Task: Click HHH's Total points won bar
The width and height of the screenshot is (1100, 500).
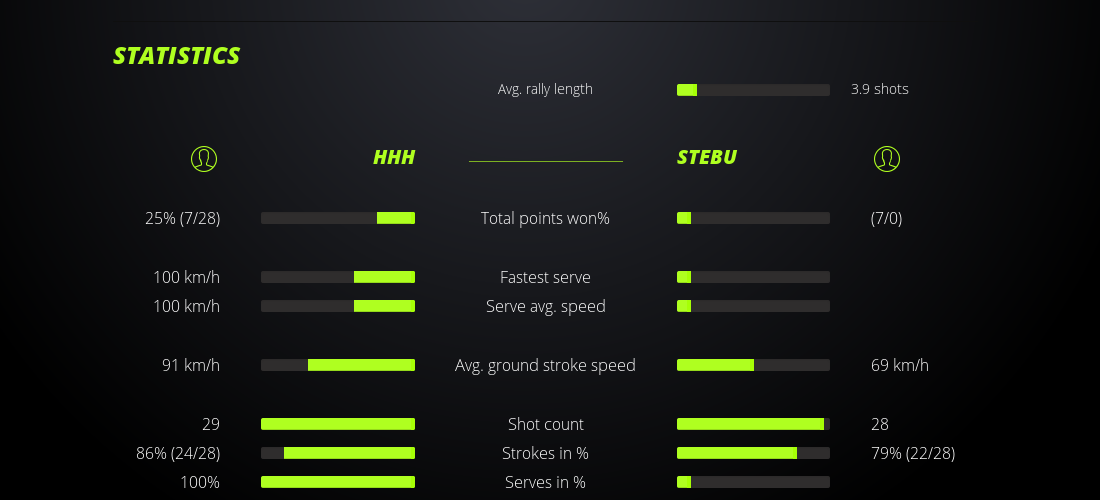Action: pos(338,218)
